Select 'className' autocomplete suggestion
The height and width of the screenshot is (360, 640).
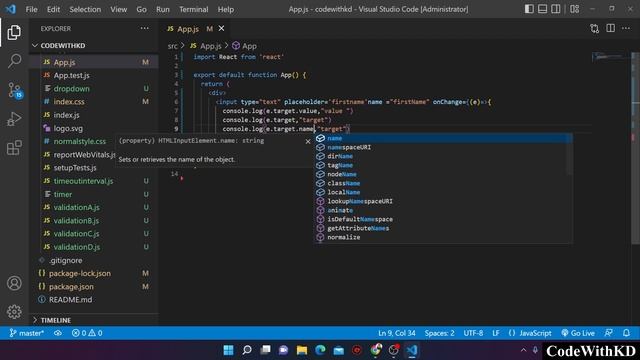tap(441, 183)
